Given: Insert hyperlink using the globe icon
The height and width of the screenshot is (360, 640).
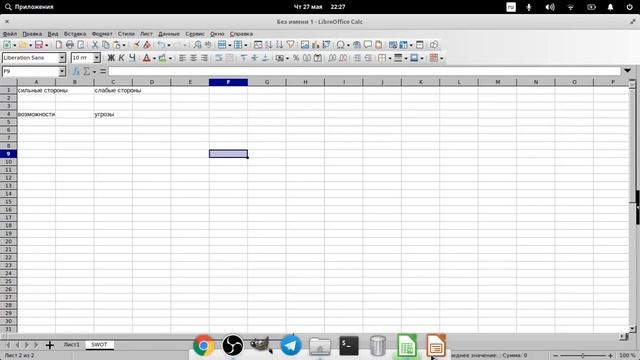Looking at the screenshot, I should [x=357, y=44].
